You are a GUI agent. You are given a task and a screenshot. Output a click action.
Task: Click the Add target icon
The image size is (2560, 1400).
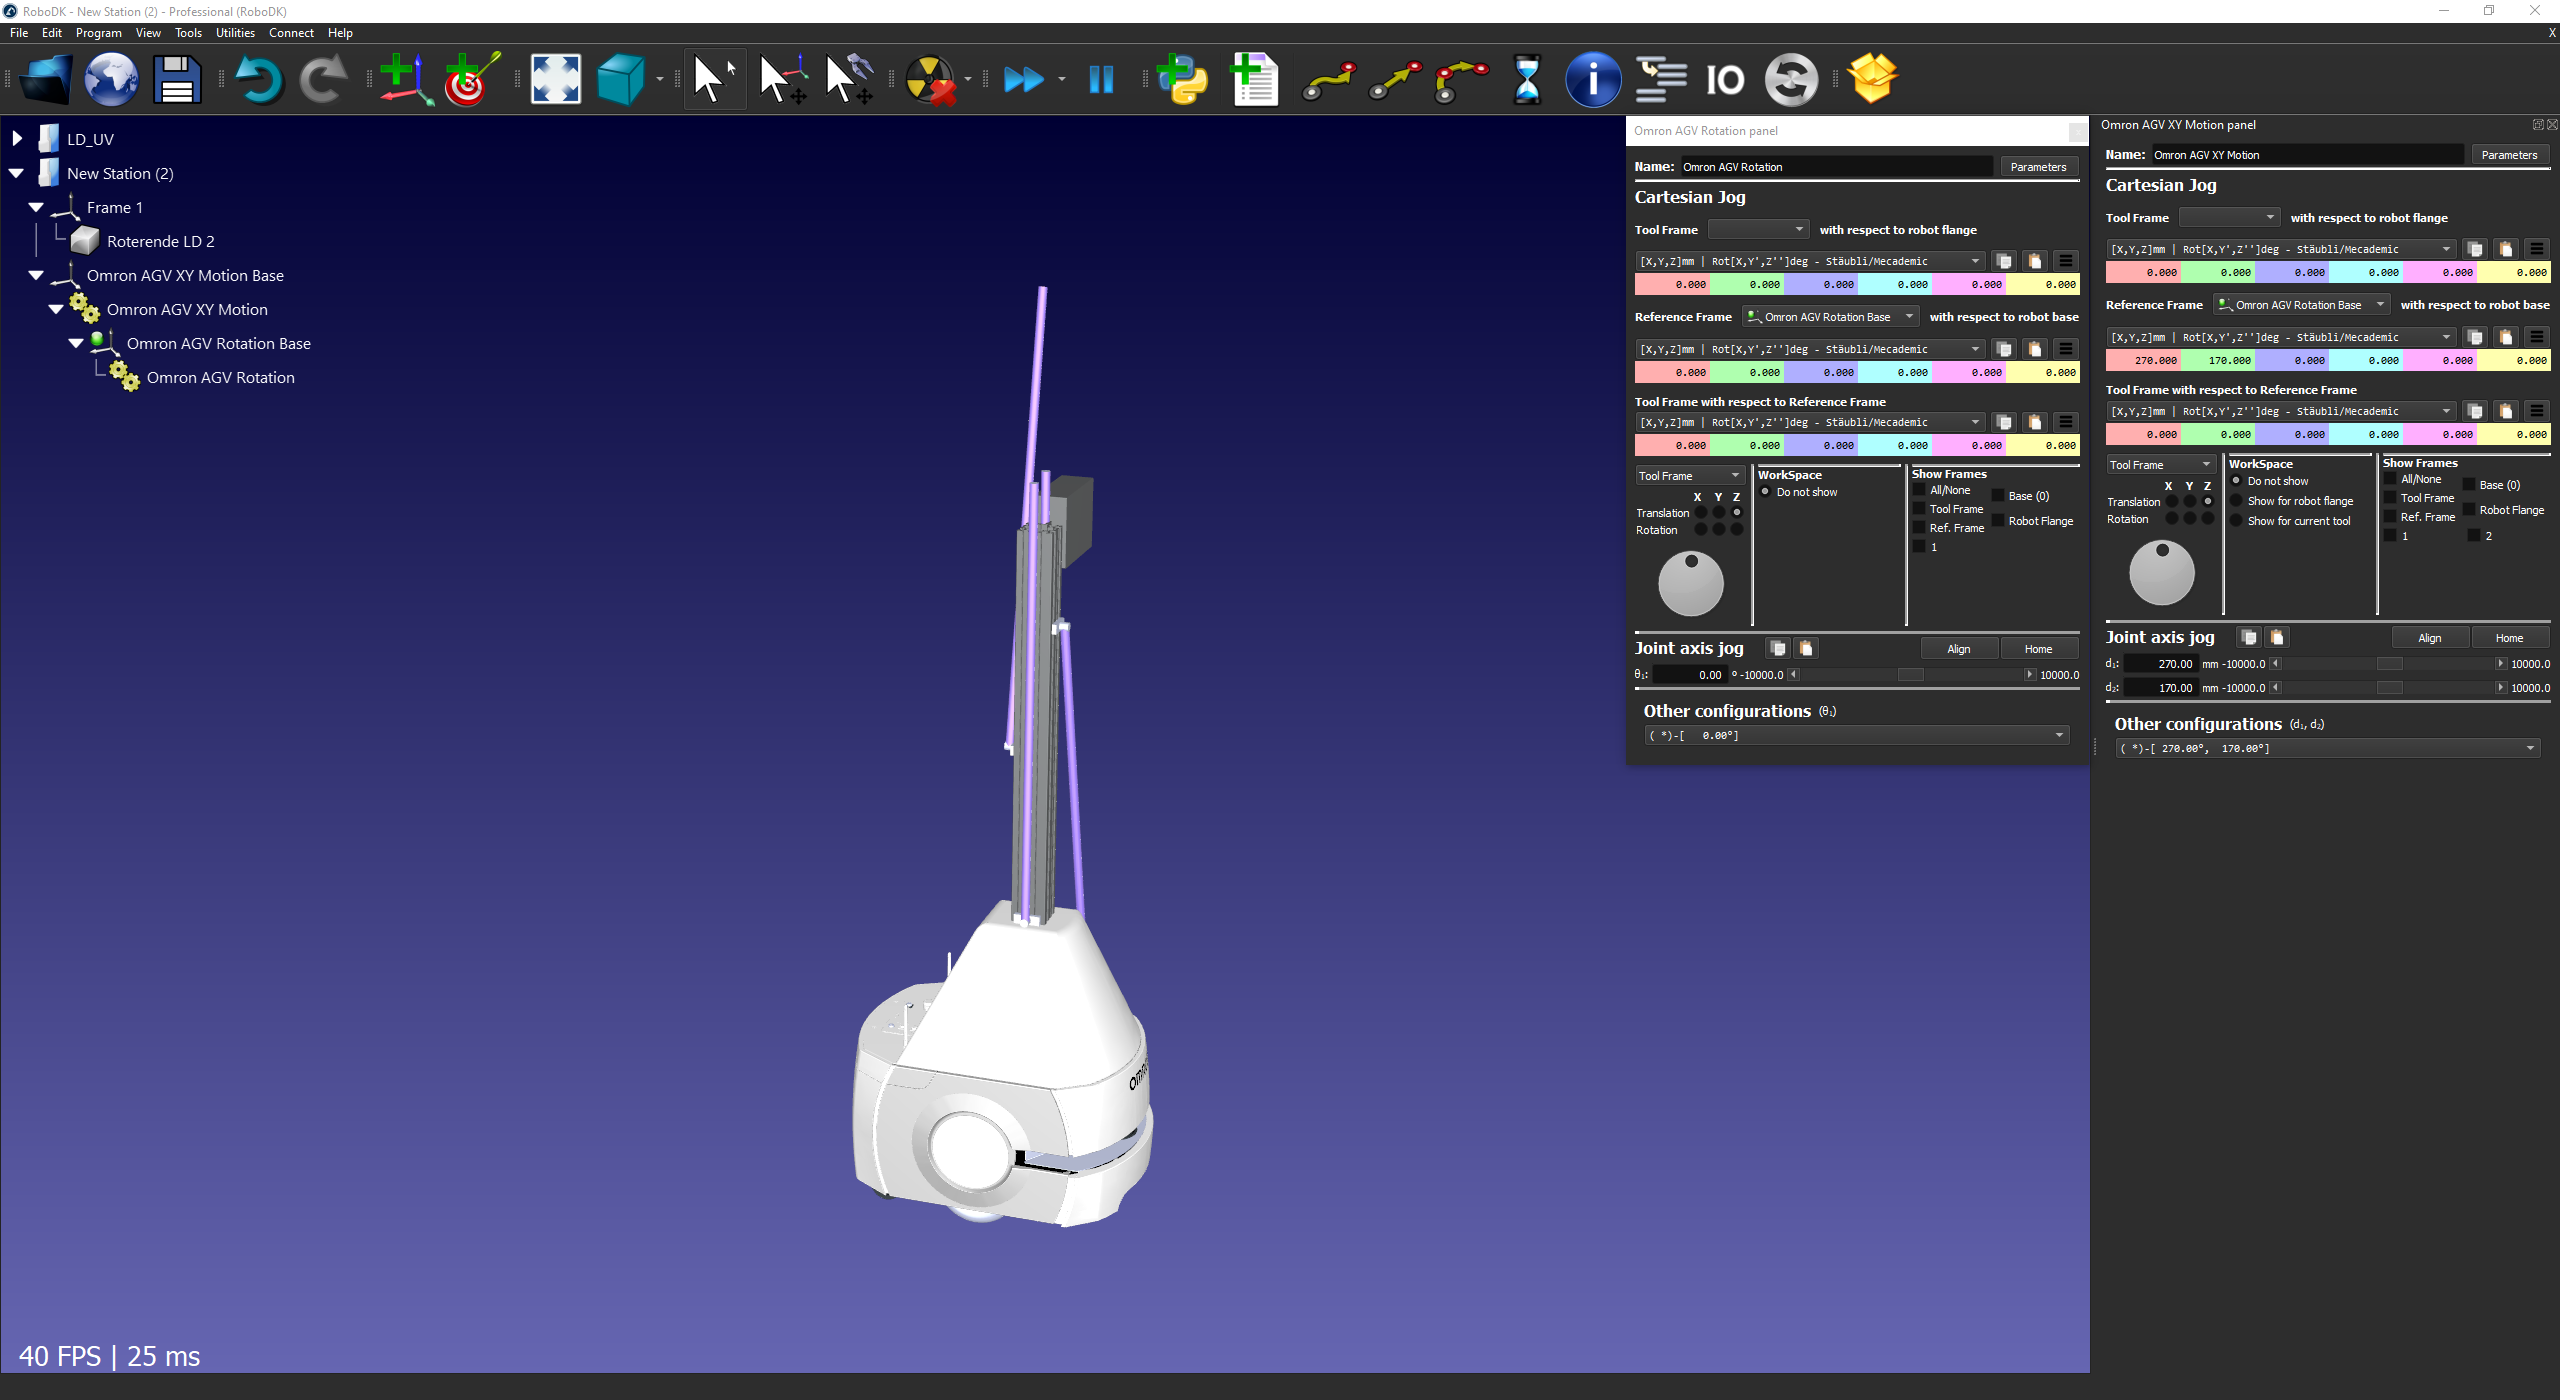(x=471, y=80)
